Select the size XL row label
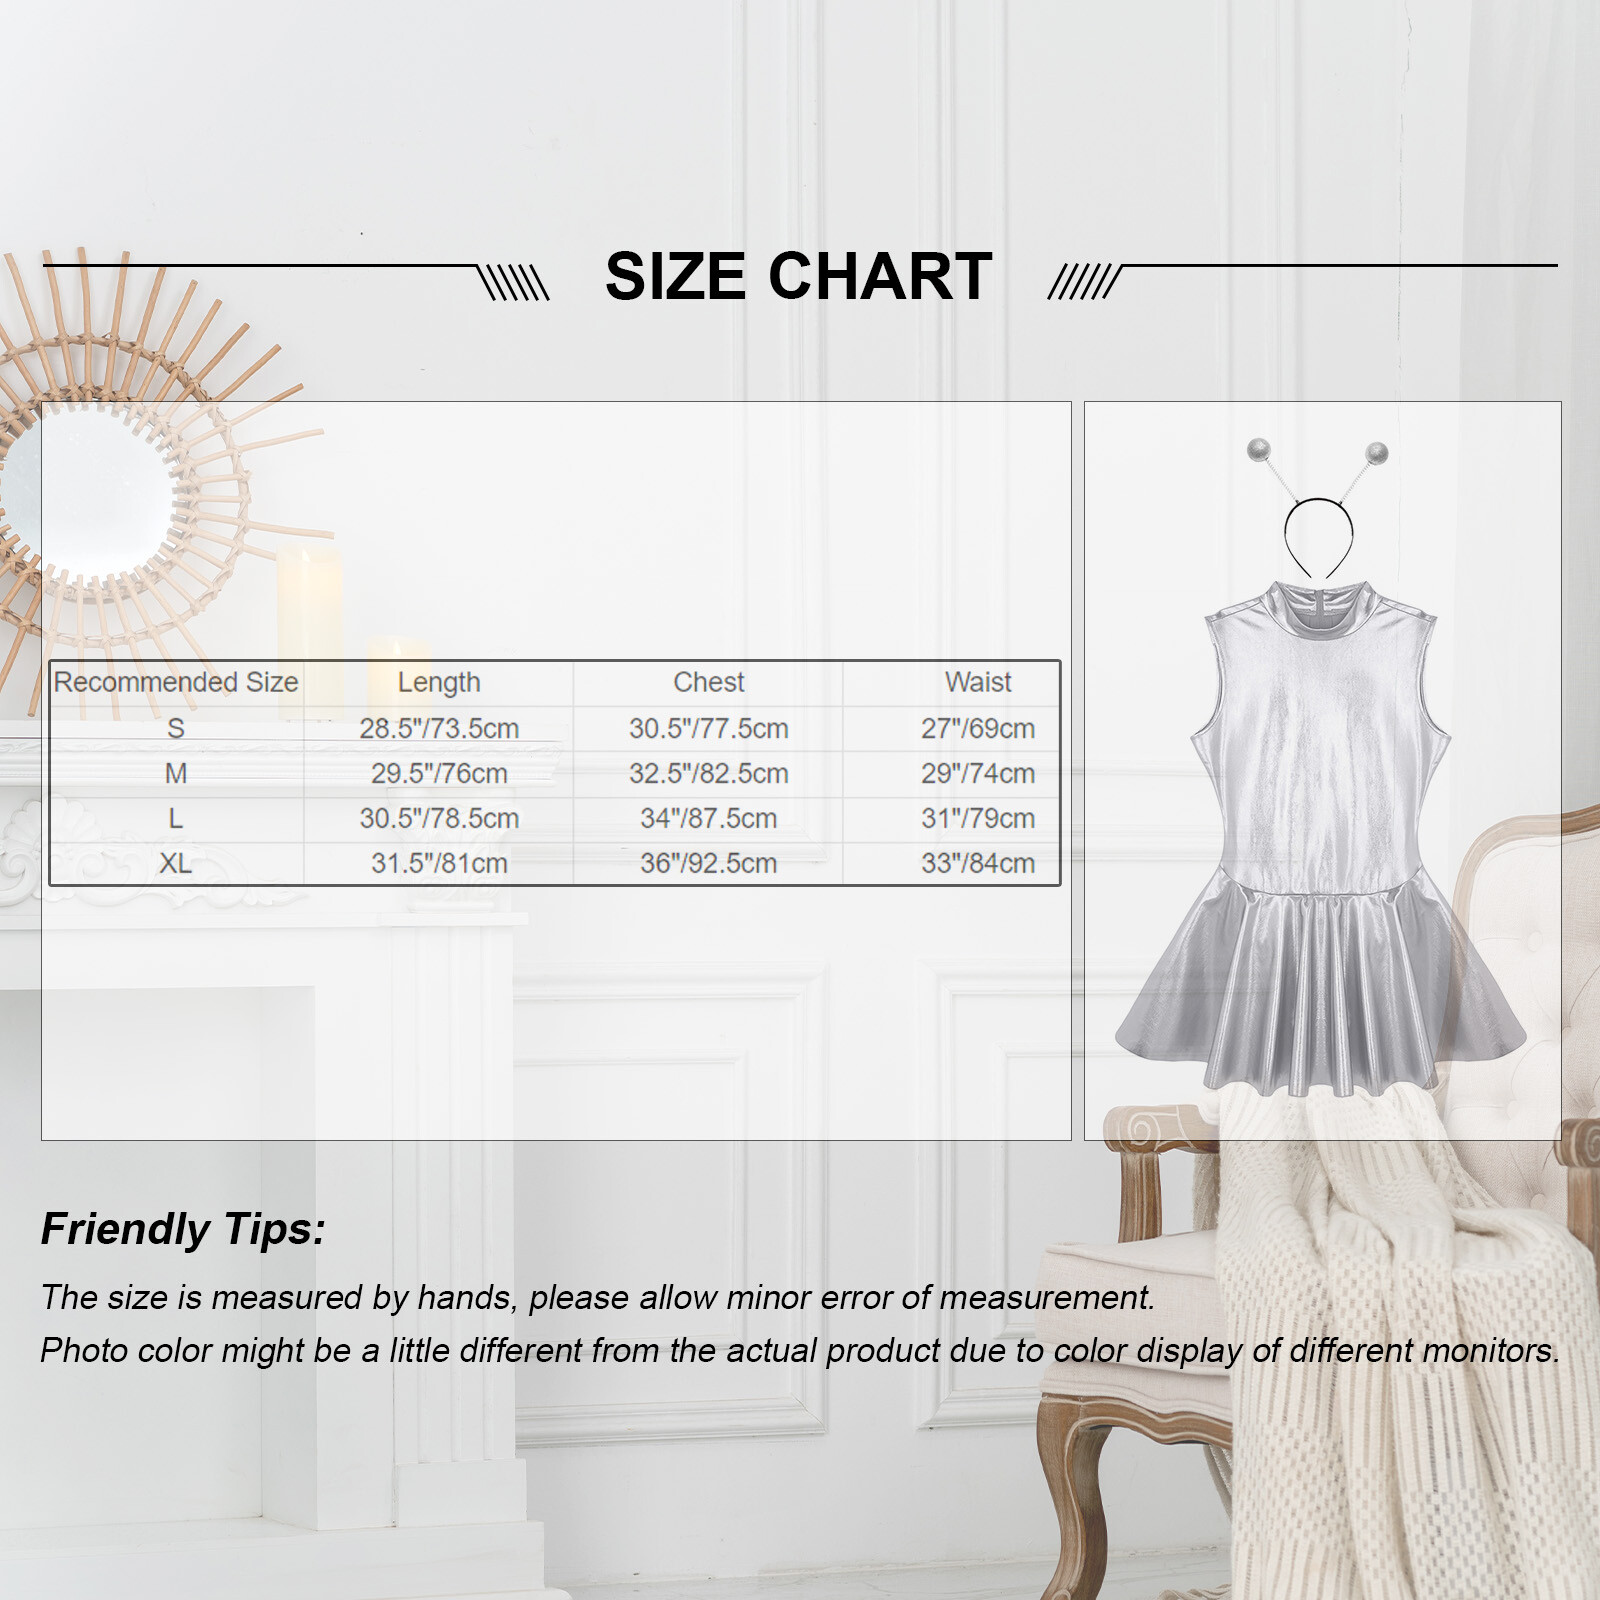This screenshot has width=1600, height=1600. (176, 863)
